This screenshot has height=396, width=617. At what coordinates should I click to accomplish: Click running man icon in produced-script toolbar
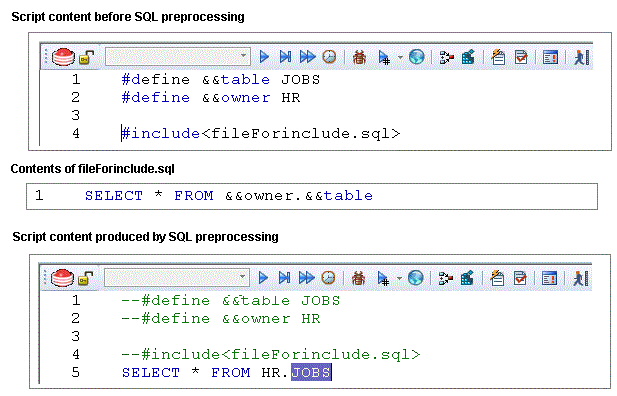click(x=580, y=279)
